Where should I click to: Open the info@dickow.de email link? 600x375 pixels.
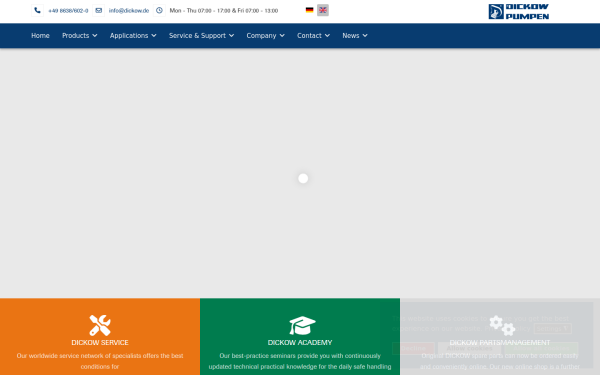pyautogui.click(x=129, y=11)
